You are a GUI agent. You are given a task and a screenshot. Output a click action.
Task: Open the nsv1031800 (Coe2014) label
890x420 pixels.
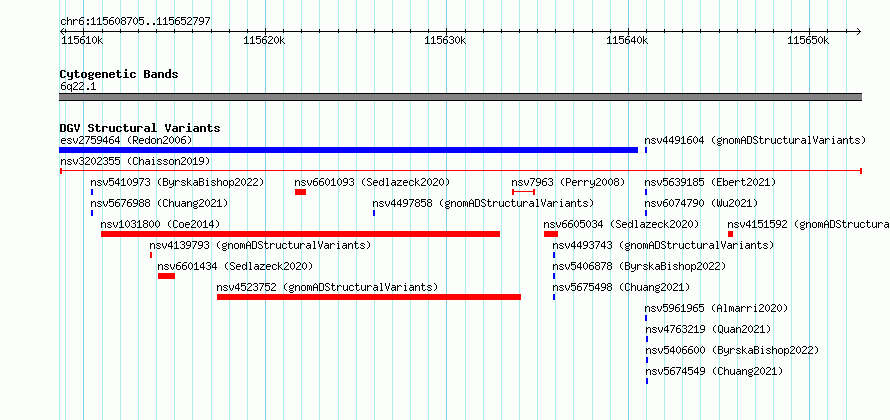(x=160, y=224)
